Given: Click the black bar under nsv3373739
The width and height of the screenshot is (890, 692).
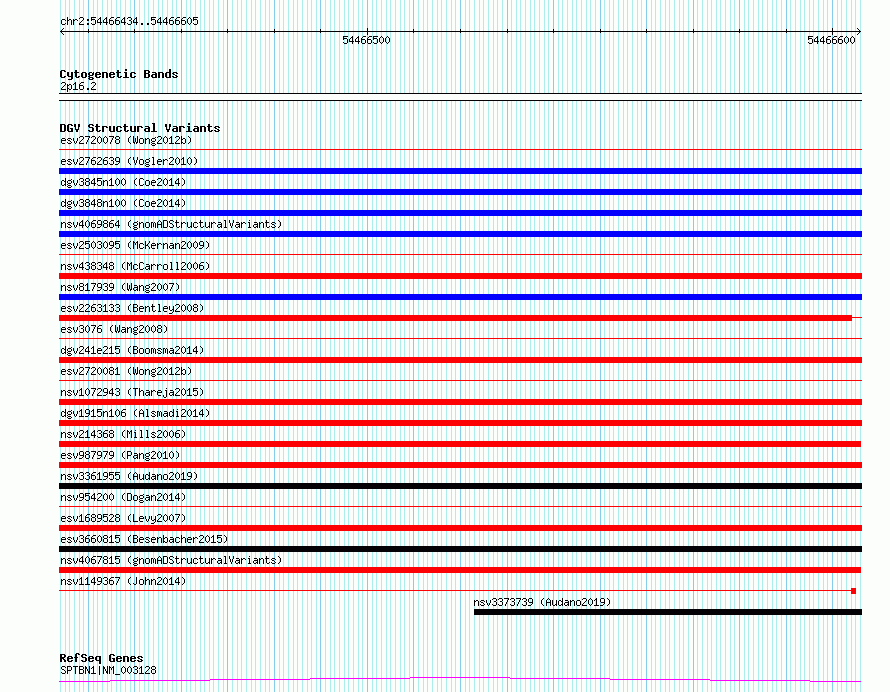Looking at the screenshot, I should (668, 612).
